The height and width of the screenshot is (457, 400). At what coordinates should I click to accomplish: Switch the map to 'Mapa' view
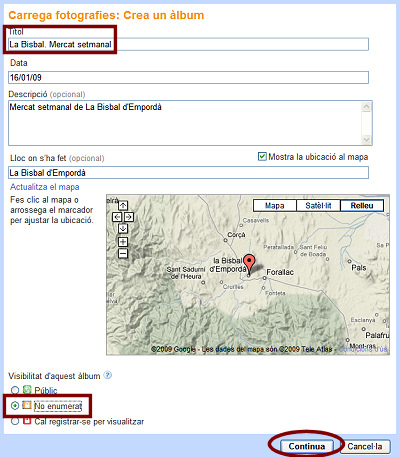(x=275, y=206)
